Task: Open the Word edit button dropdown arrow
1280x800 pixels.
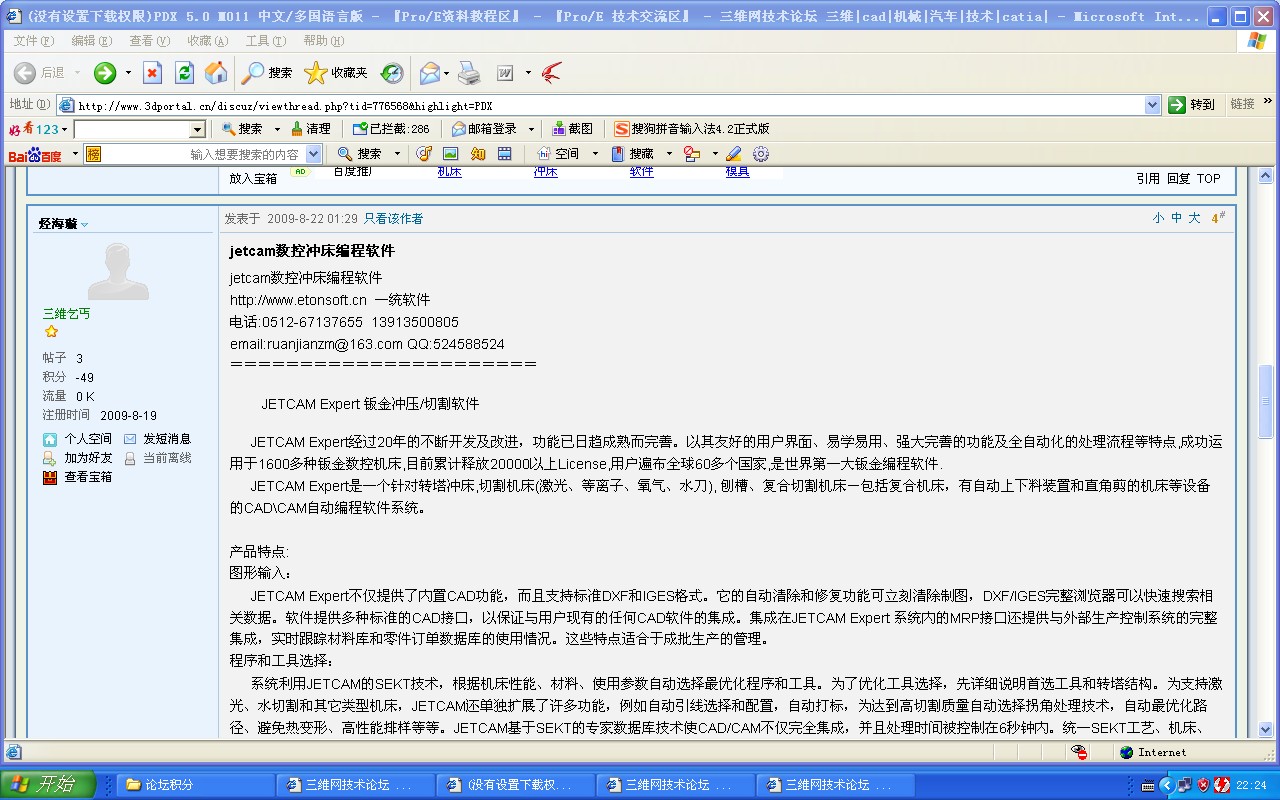Action: (x=526, y=73)
